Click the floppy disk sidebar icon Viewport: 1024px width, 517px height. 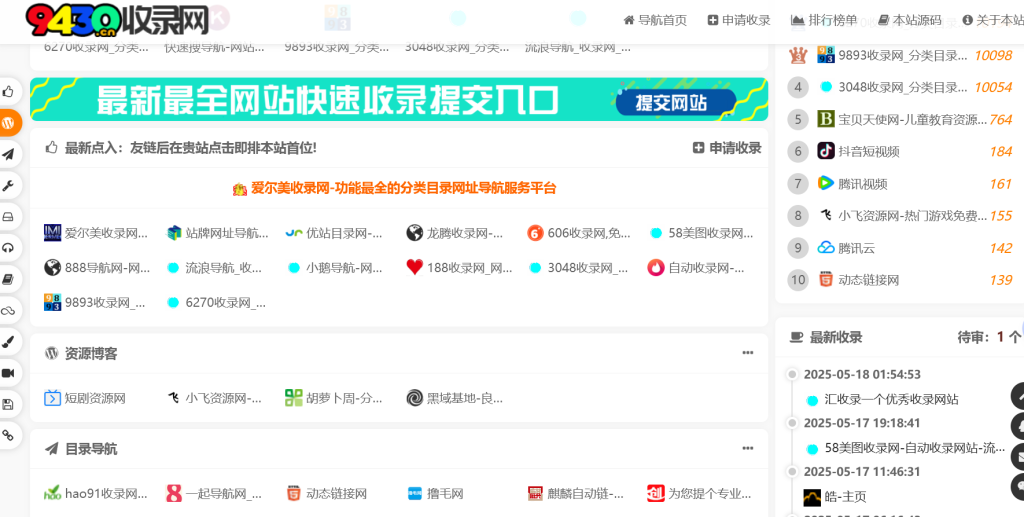click(8, 405)
